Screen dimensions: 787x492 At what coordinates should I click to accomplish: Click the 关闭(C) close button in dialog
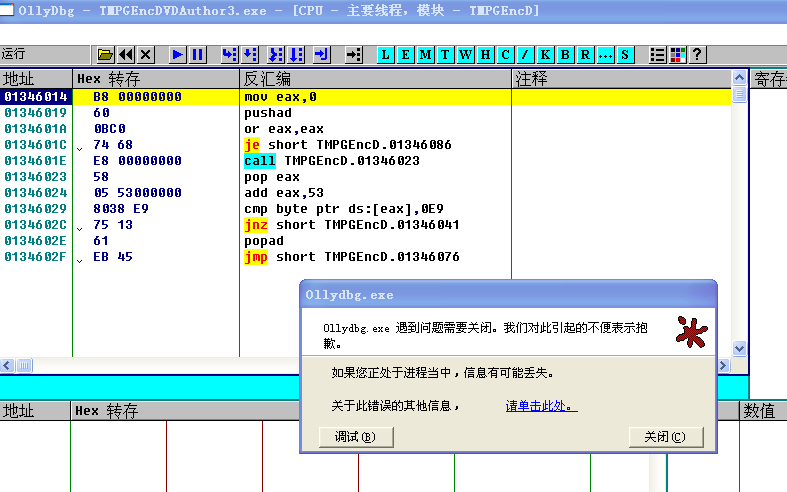pyautogui.click(x=666, y=437)
